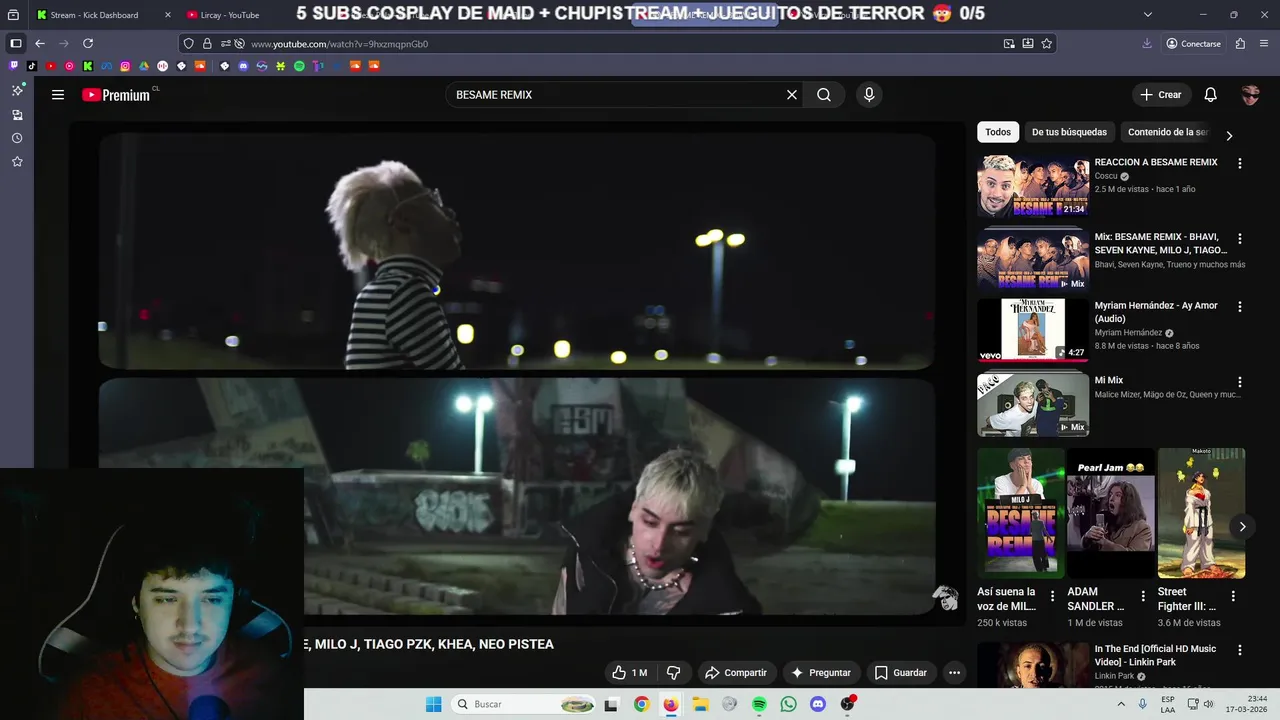Reload the current page

click(x=88, y=44)
